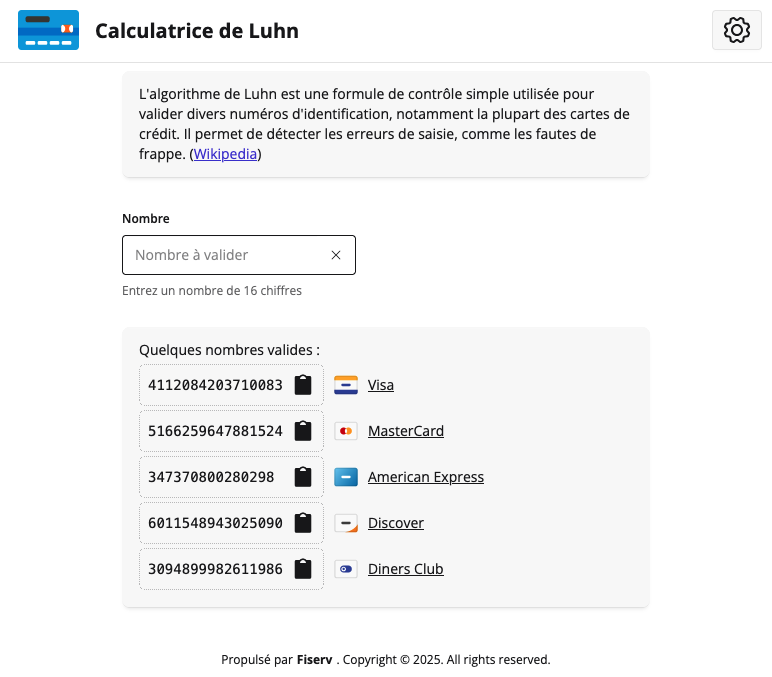The height and width of the screenshot is (677, 772).
Task: Click the American Express brand icon
Action: click(346, 477)
